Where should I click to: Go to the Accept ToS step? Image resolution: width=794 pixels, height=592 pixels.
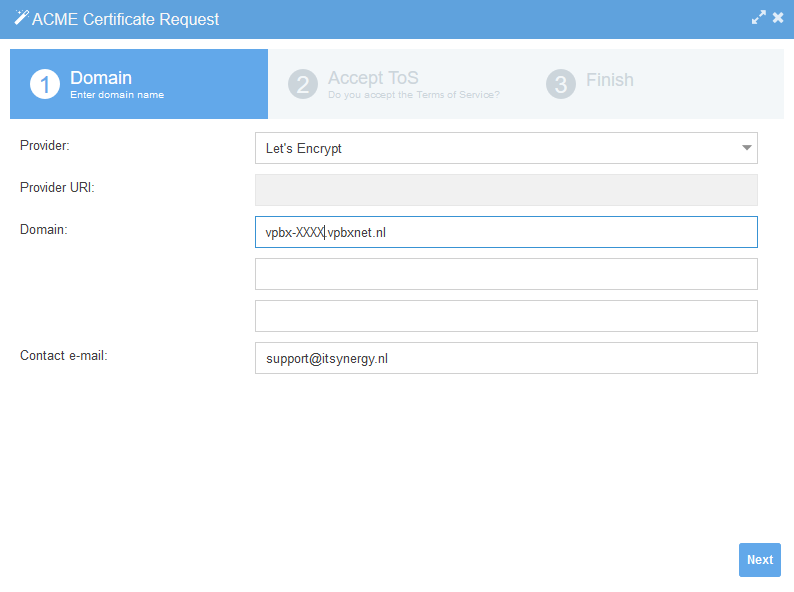(396, 84)
